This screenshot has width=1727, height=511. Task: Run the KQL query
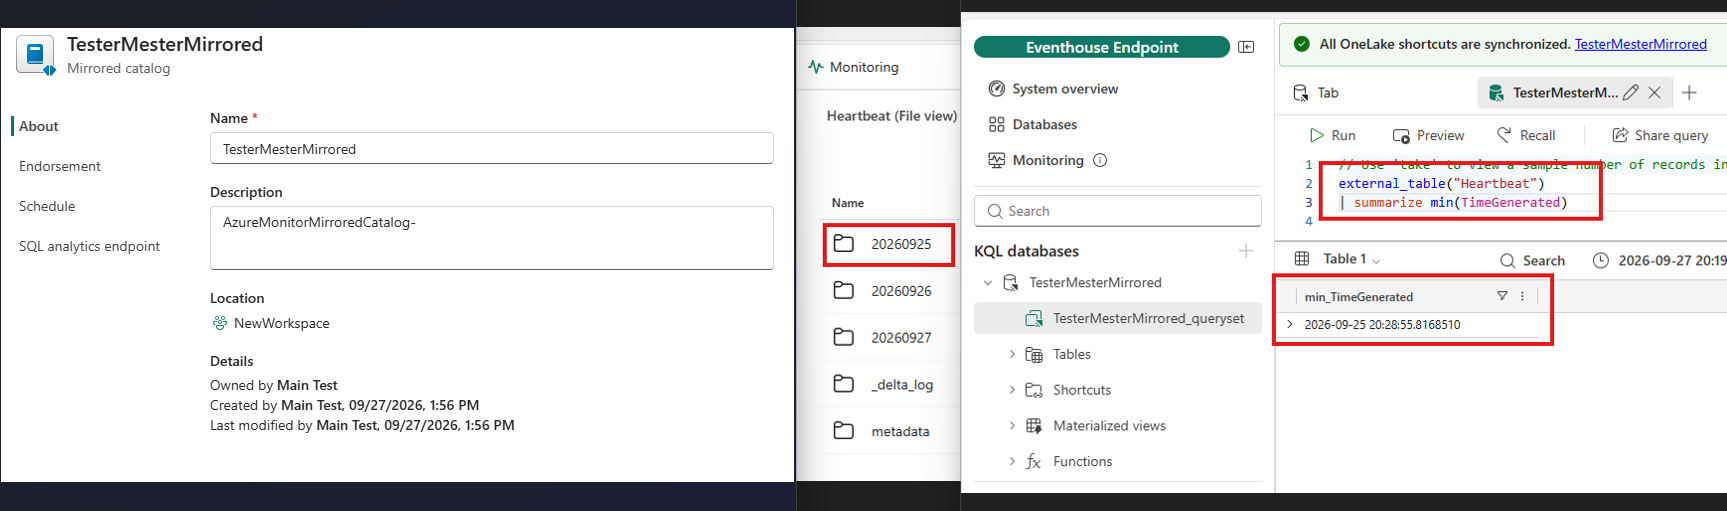(x=1332, y=135)
